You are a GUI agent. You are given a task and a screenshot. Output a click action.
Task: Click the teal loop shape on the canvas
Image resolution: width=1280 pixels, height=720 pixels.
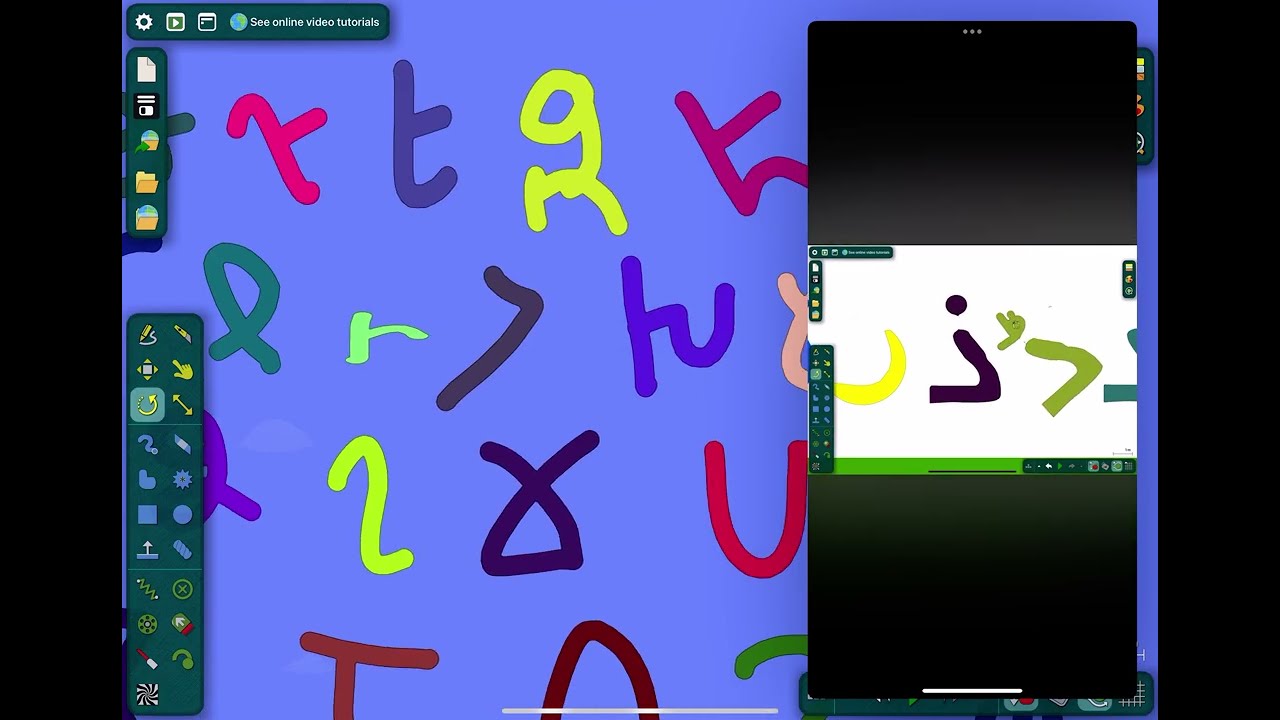(245, 305)
